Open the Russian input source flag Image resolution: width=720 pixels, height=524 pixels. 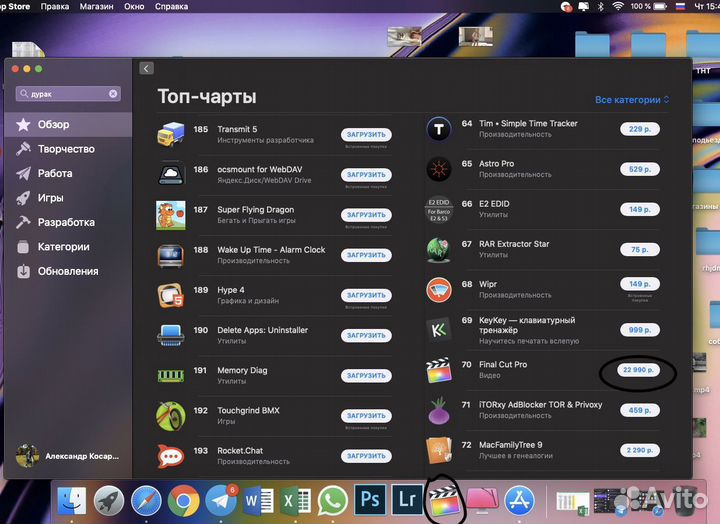tap(681, 6)
